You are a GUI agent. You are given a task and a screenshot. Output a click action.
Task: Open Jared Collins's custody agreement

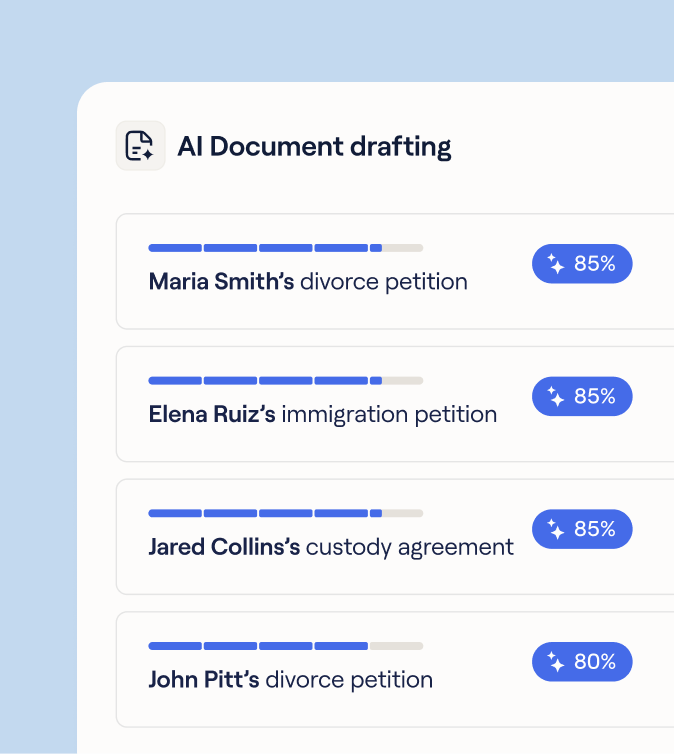tap(331, 547)
